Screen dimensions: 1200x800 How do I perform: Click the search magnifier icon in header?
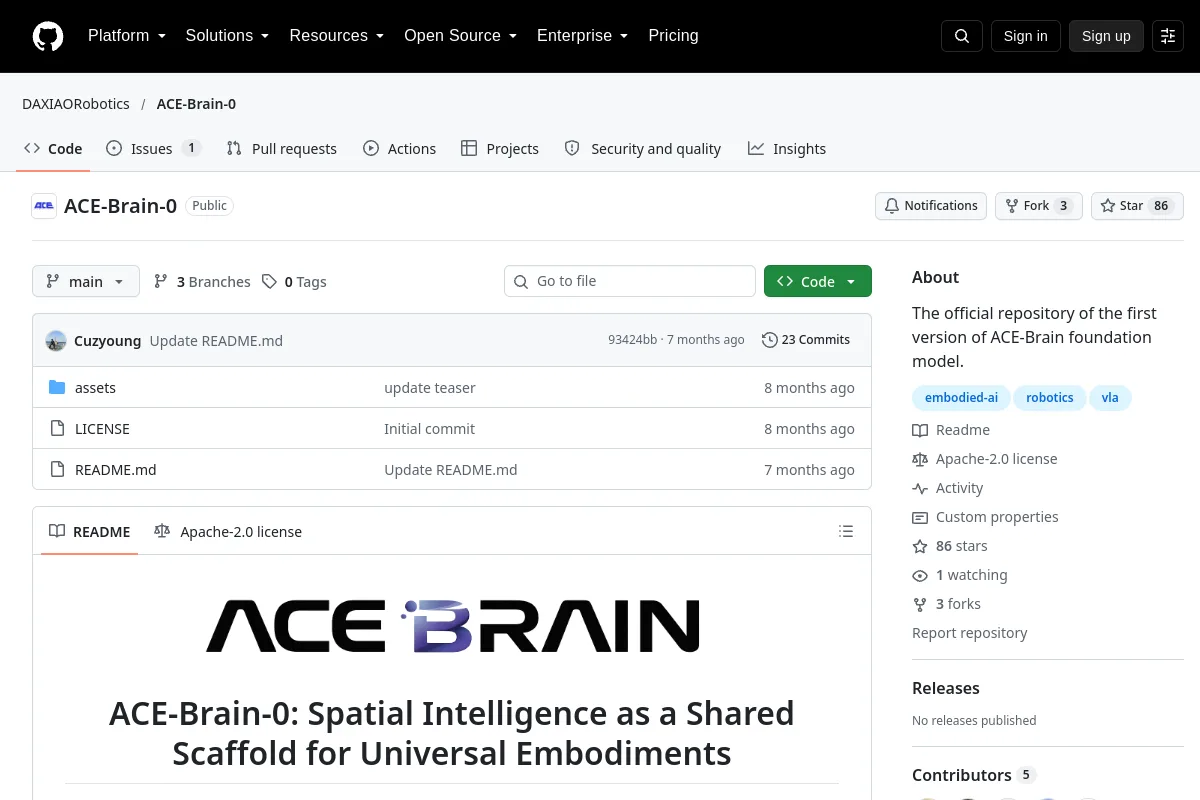tap(962, 36)
